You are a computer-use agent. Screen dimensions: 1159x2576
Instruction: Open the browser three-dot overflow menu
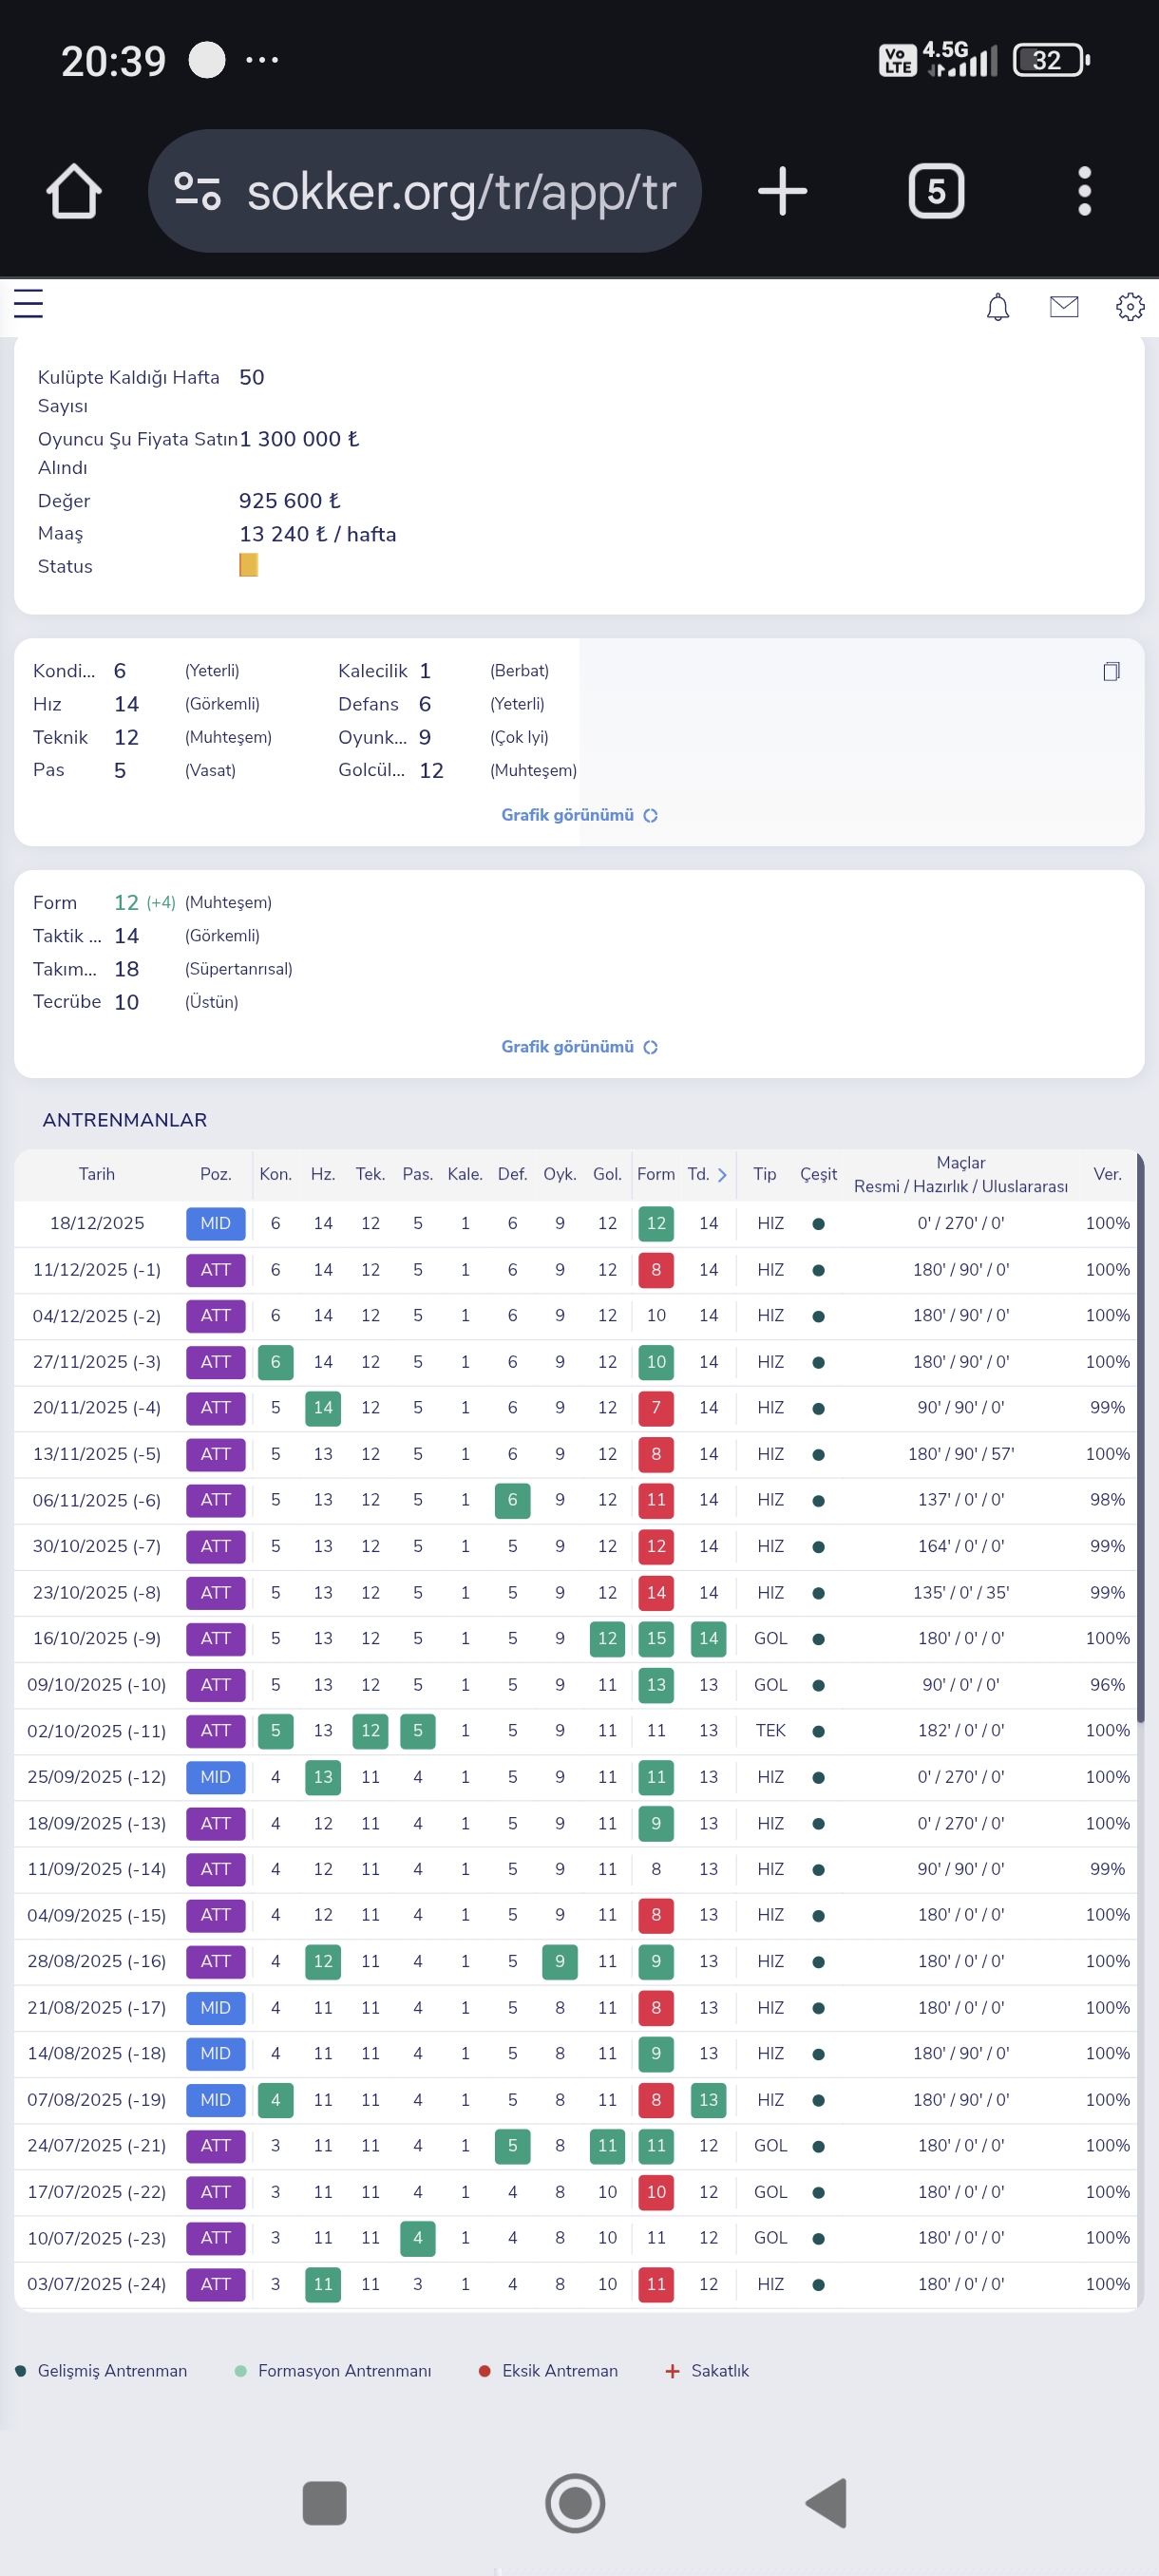pyautogui.click(x=1084, y=191)
